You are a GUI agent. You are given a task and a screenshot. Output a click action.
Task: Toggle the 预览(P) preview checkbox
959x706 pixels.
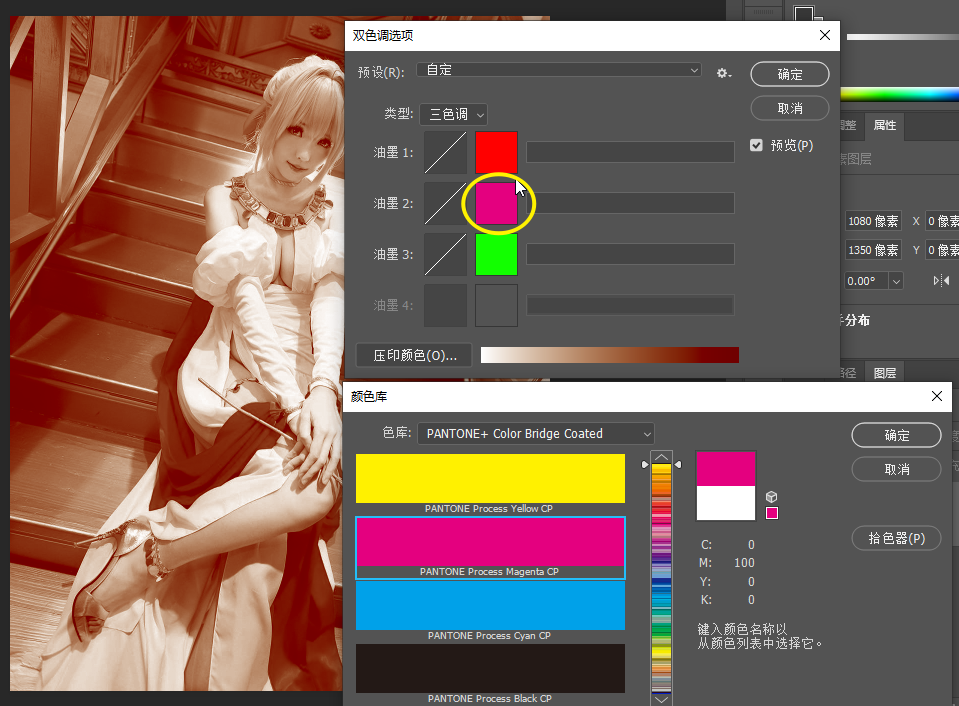(756, 145)
